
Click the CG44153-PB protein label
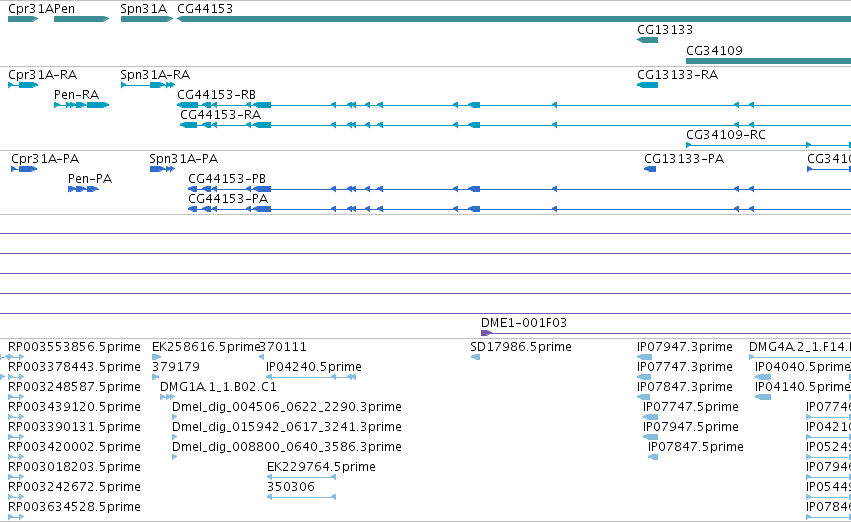point(227,179)
